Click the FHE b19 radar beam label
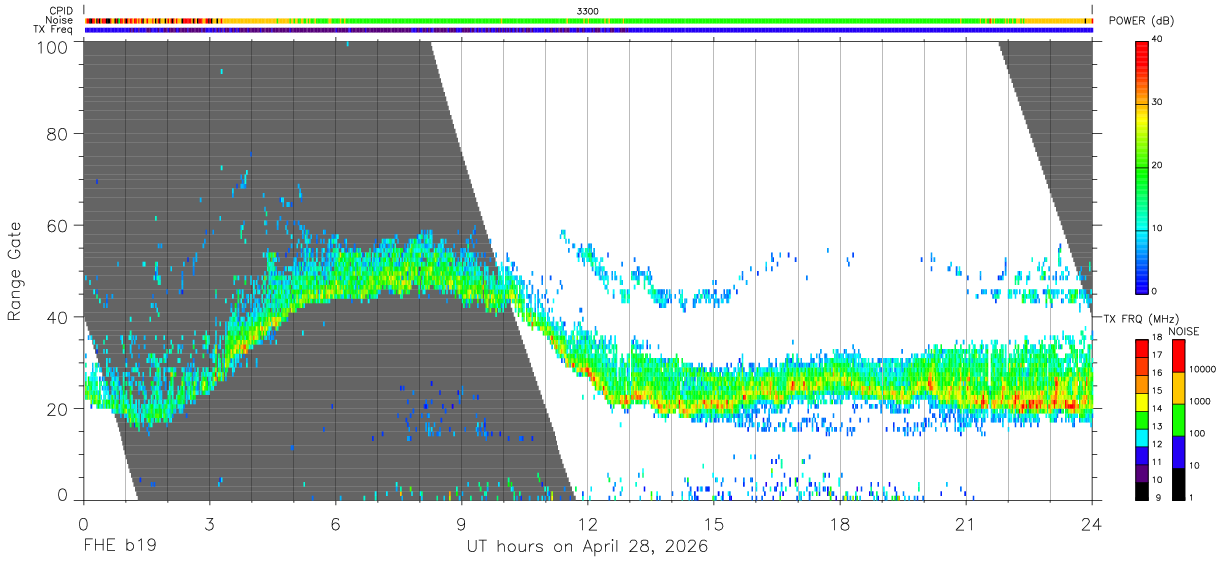Image resolution: width=1228 pixels, height=567 pixels. tap(119, 547)
